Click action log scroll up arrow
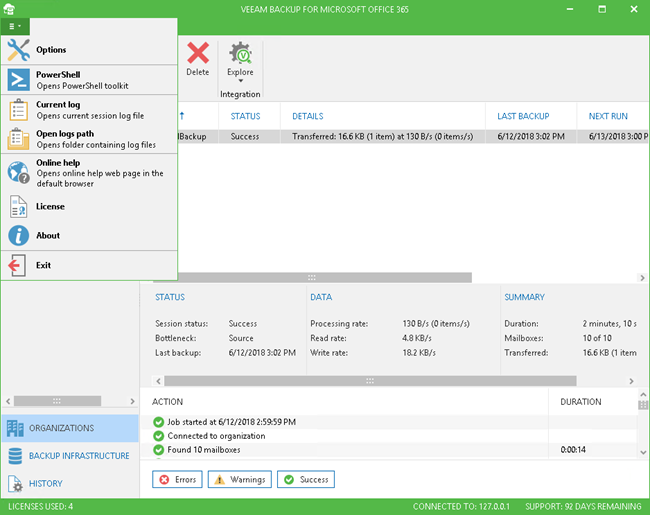 (643, 394)
